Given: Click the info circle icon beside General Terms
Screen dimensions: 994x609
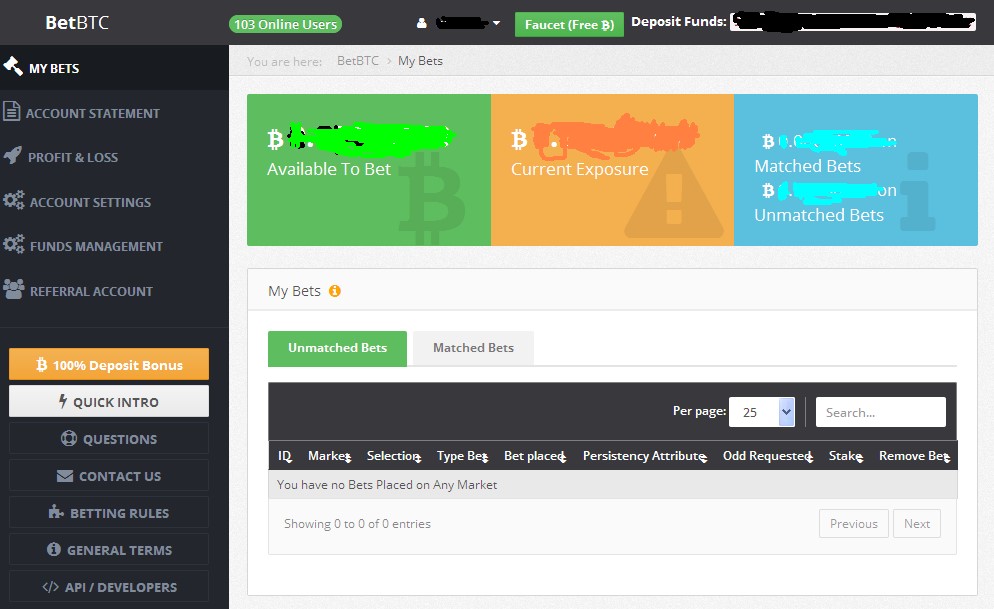Looking at the screenshot, I should (54, 549).
